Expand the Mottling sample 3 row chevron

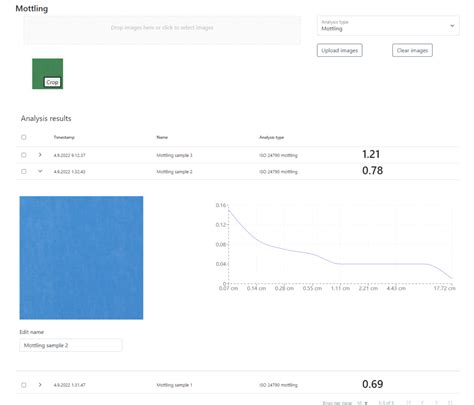click(x=40, y=155)
